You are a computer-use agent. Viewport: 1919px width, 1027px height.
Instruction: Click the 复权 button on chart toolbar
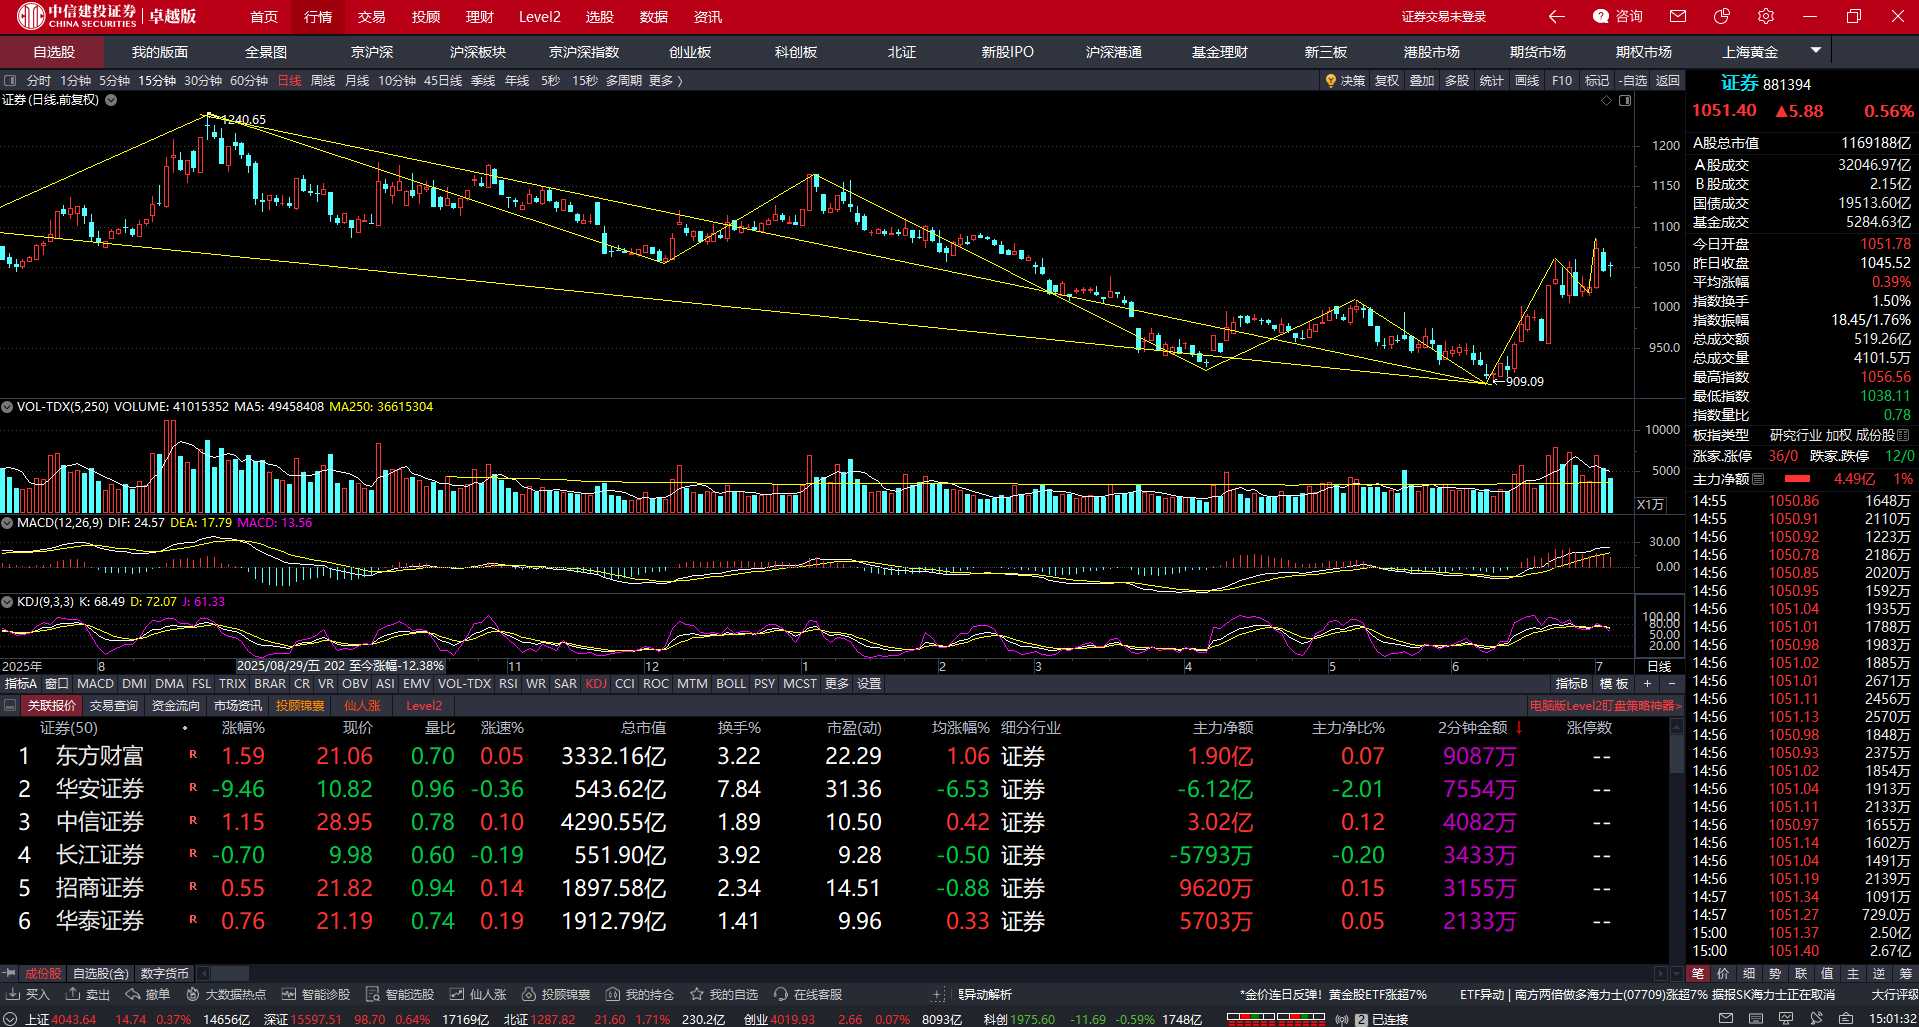click(x=1387, y=81)
